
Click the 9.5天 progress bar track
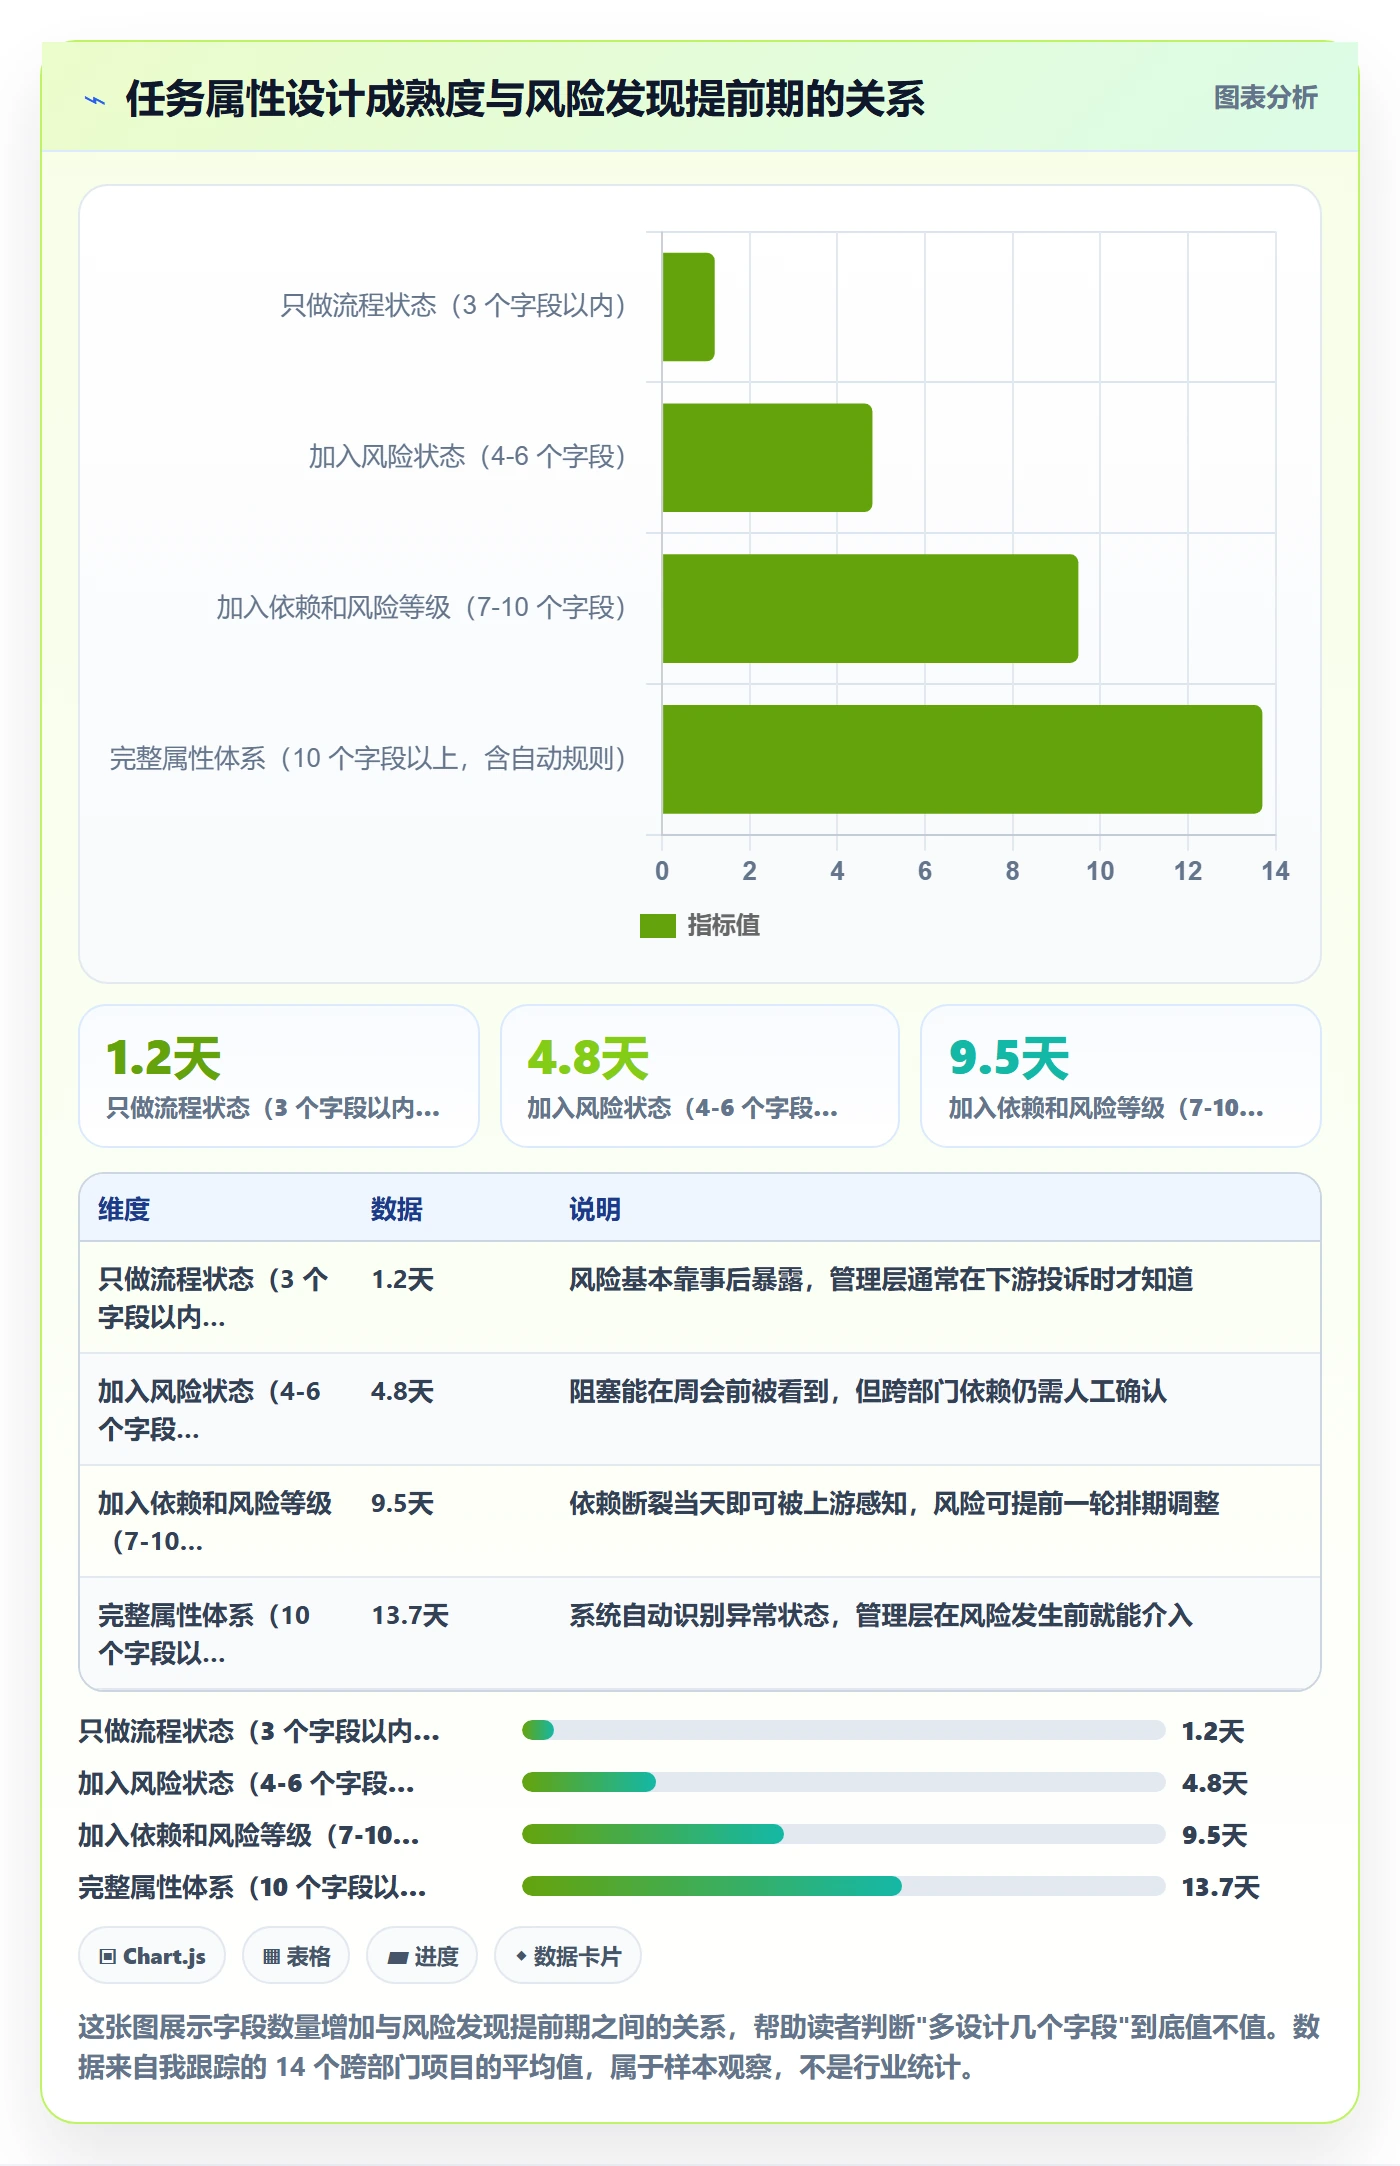pos(843,1835)
